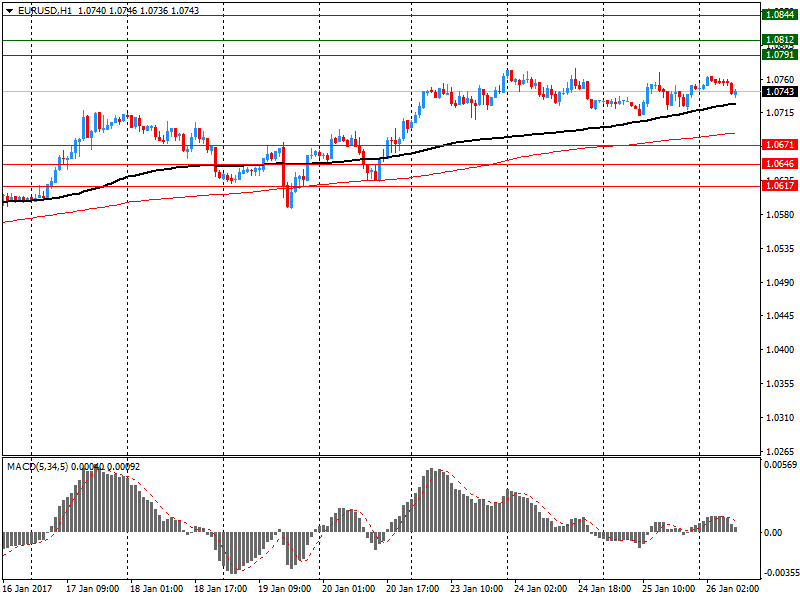This screenshot has width=800, height=600.
Task: Click the 1.0580 price scale value
Action: 780,215
